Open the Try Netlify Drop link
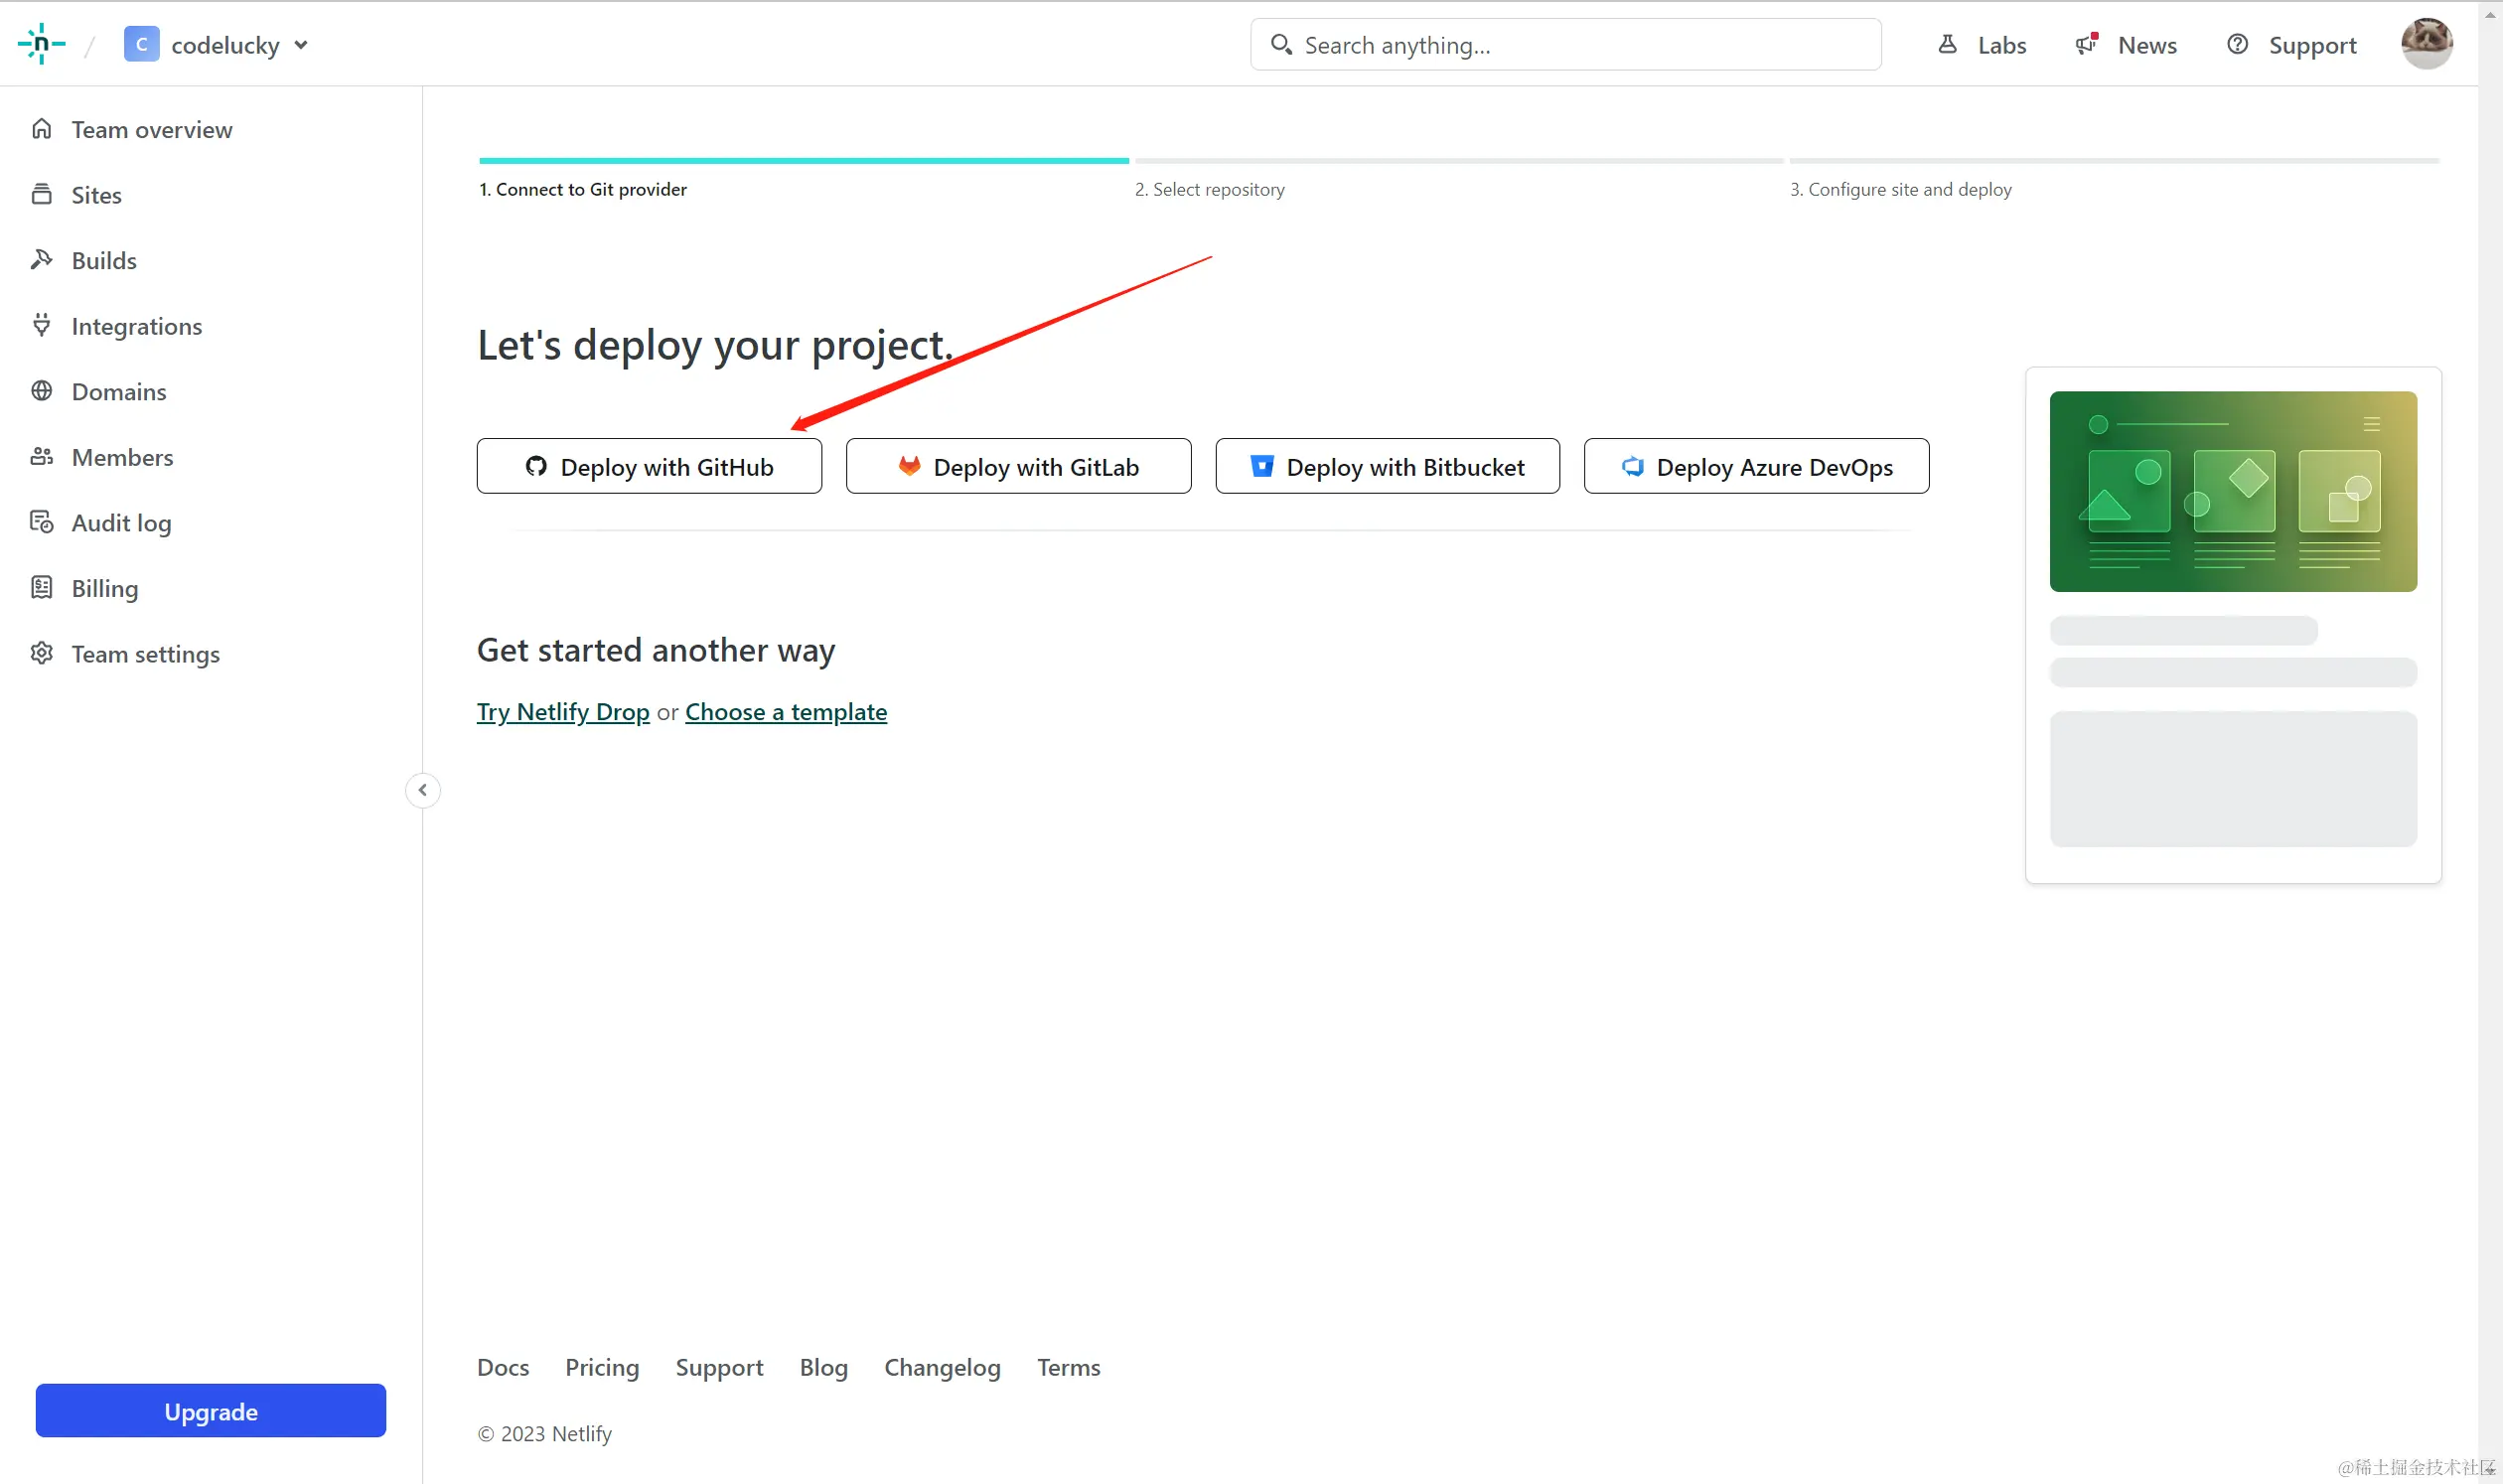 (563, 712)
